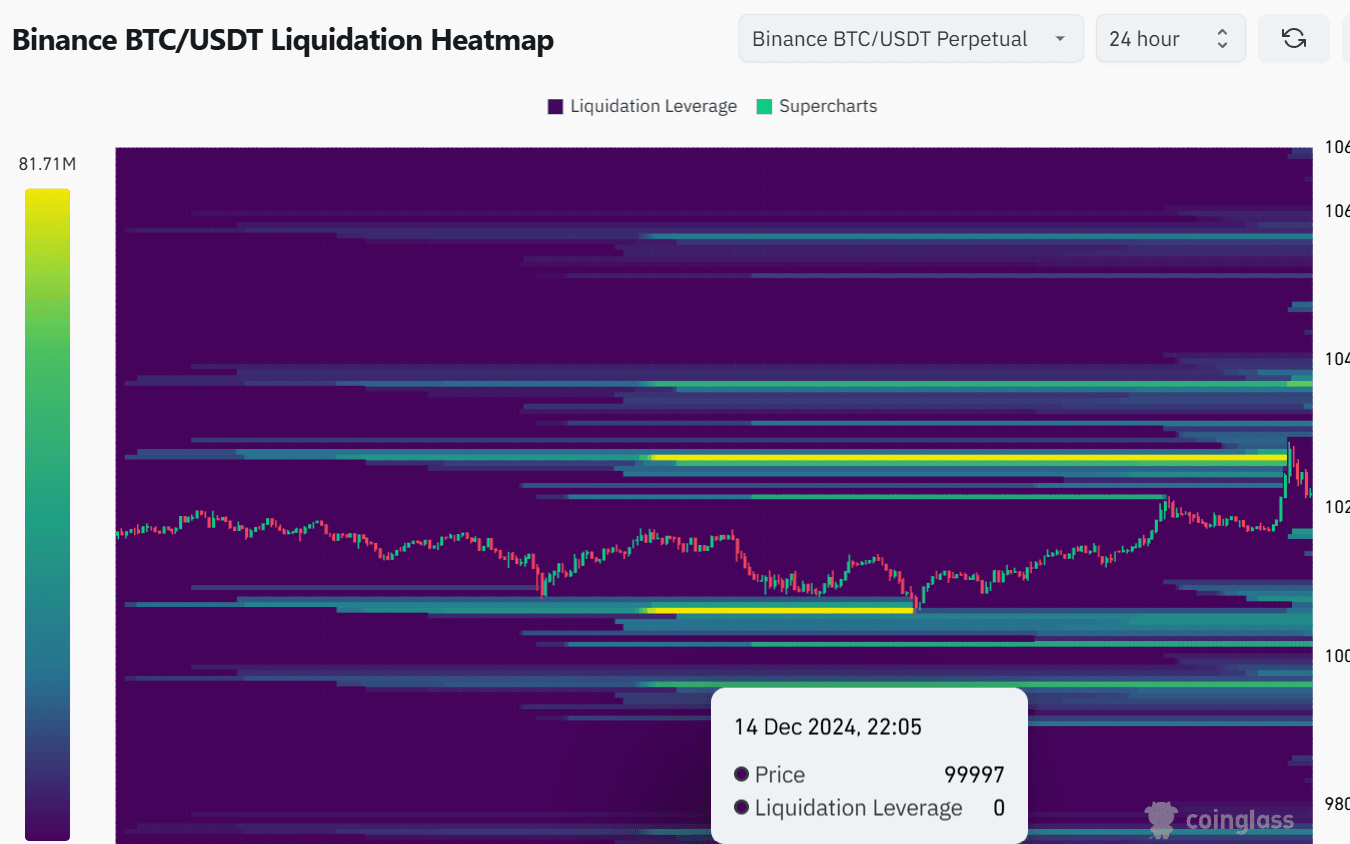1350x844 pixels.
Task: Open the Binance BTC/USDT Perpetual pair dropdown
Action: click(911, 39)
